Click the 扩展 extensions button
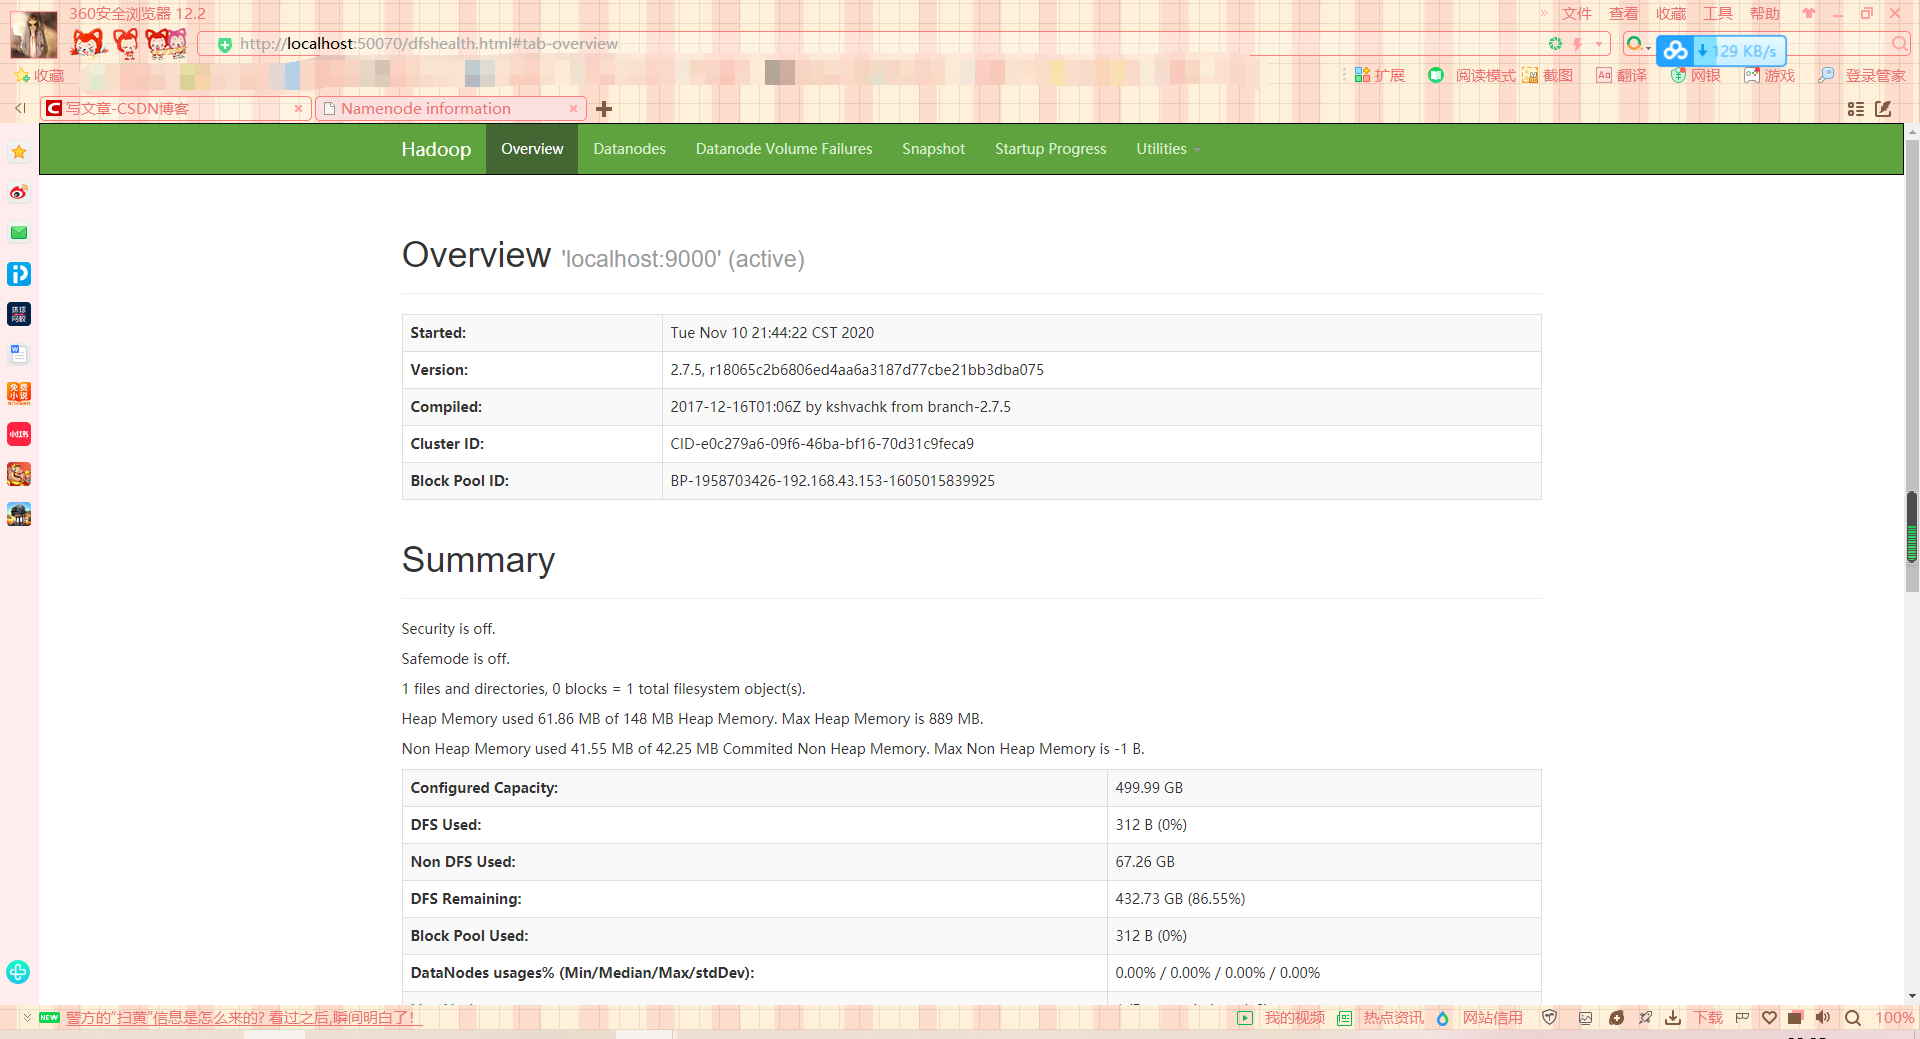 [x=1380, y=75]
